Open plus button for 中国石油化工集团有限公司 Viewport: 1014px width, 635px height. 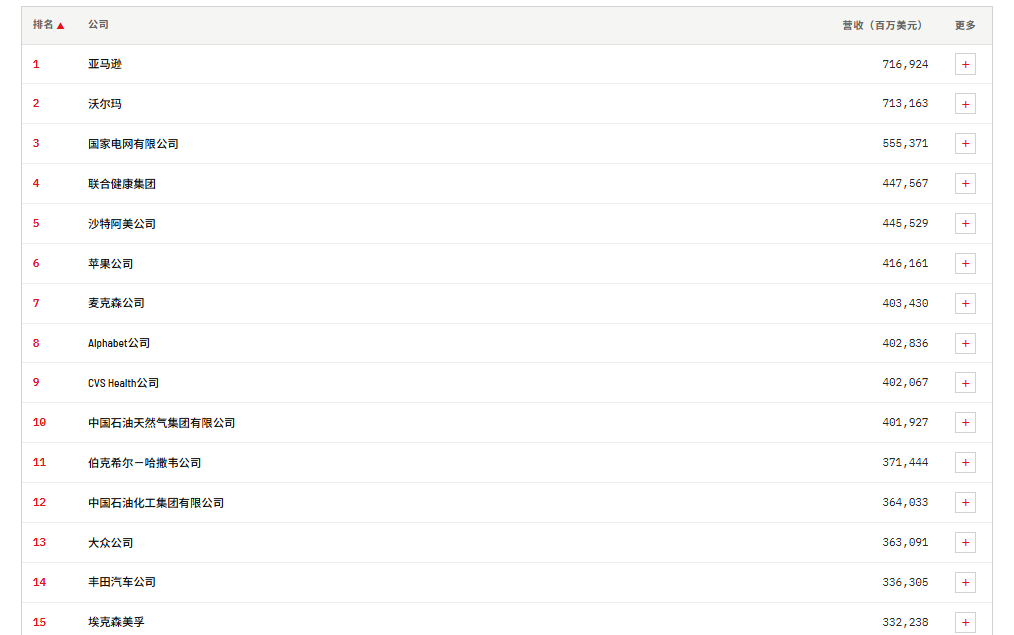965,502
